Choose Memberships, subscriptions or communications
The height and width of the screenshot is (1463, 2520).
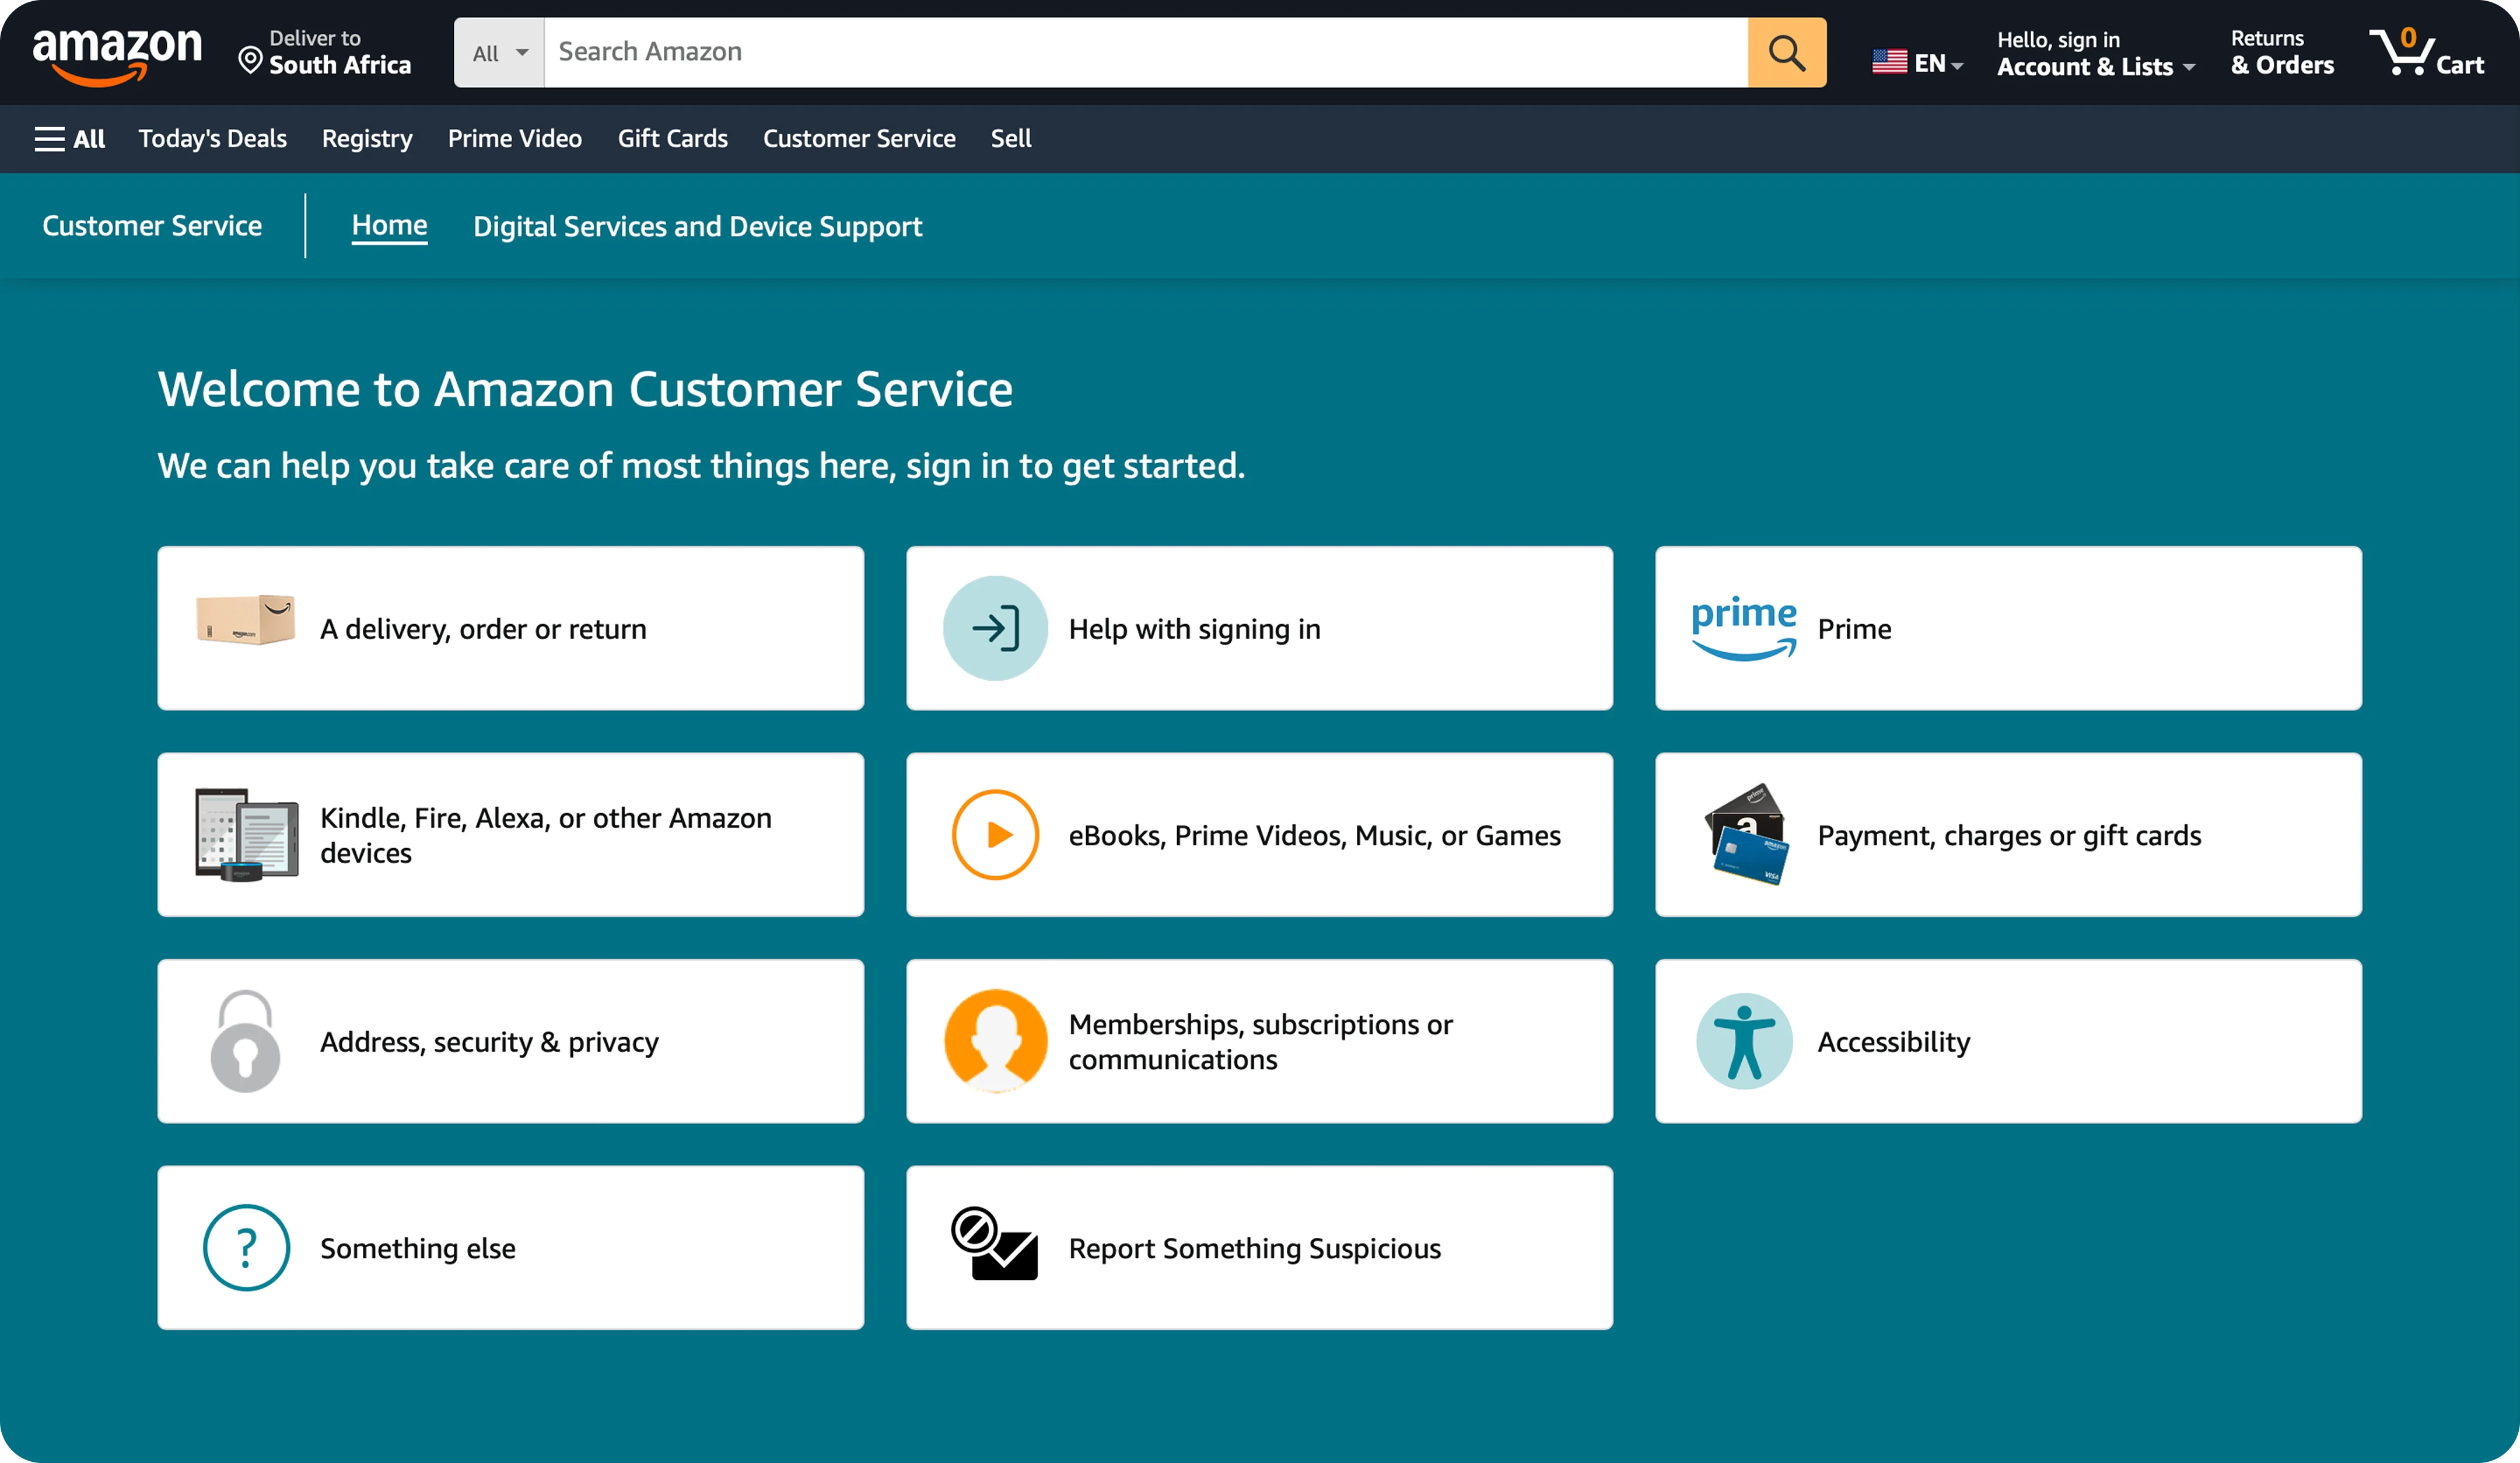[x=1260, y=1041]
